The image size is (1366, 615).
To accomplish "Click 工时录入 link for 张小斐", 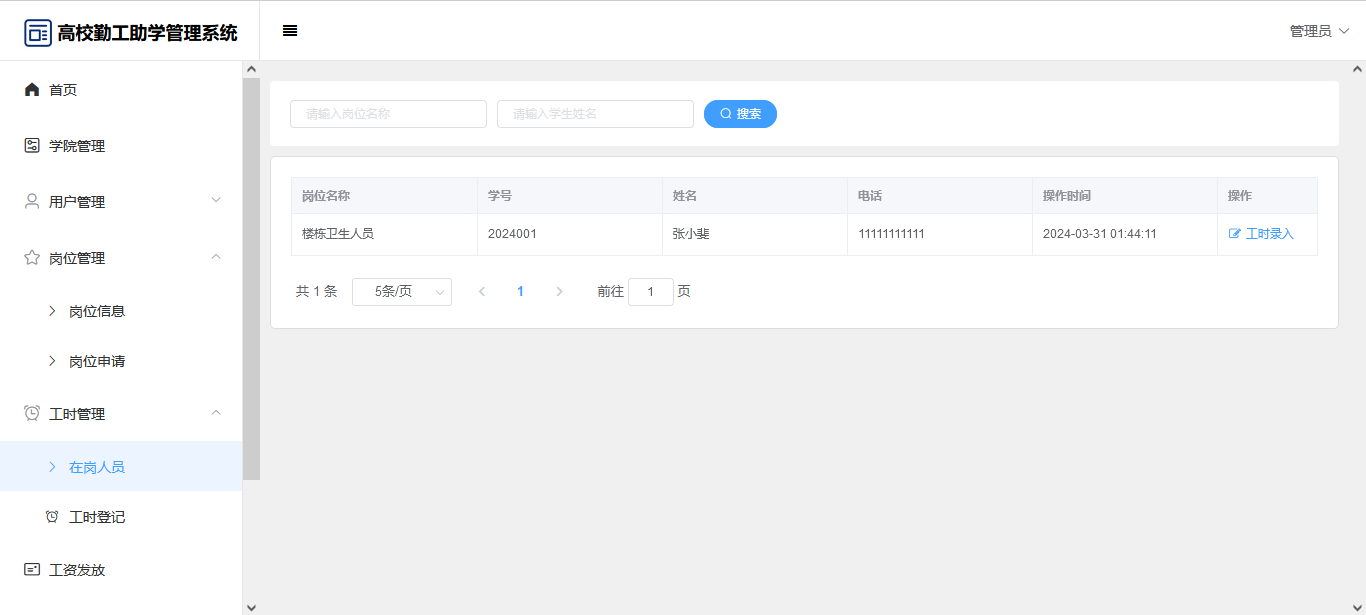I will coord(1261,234).
